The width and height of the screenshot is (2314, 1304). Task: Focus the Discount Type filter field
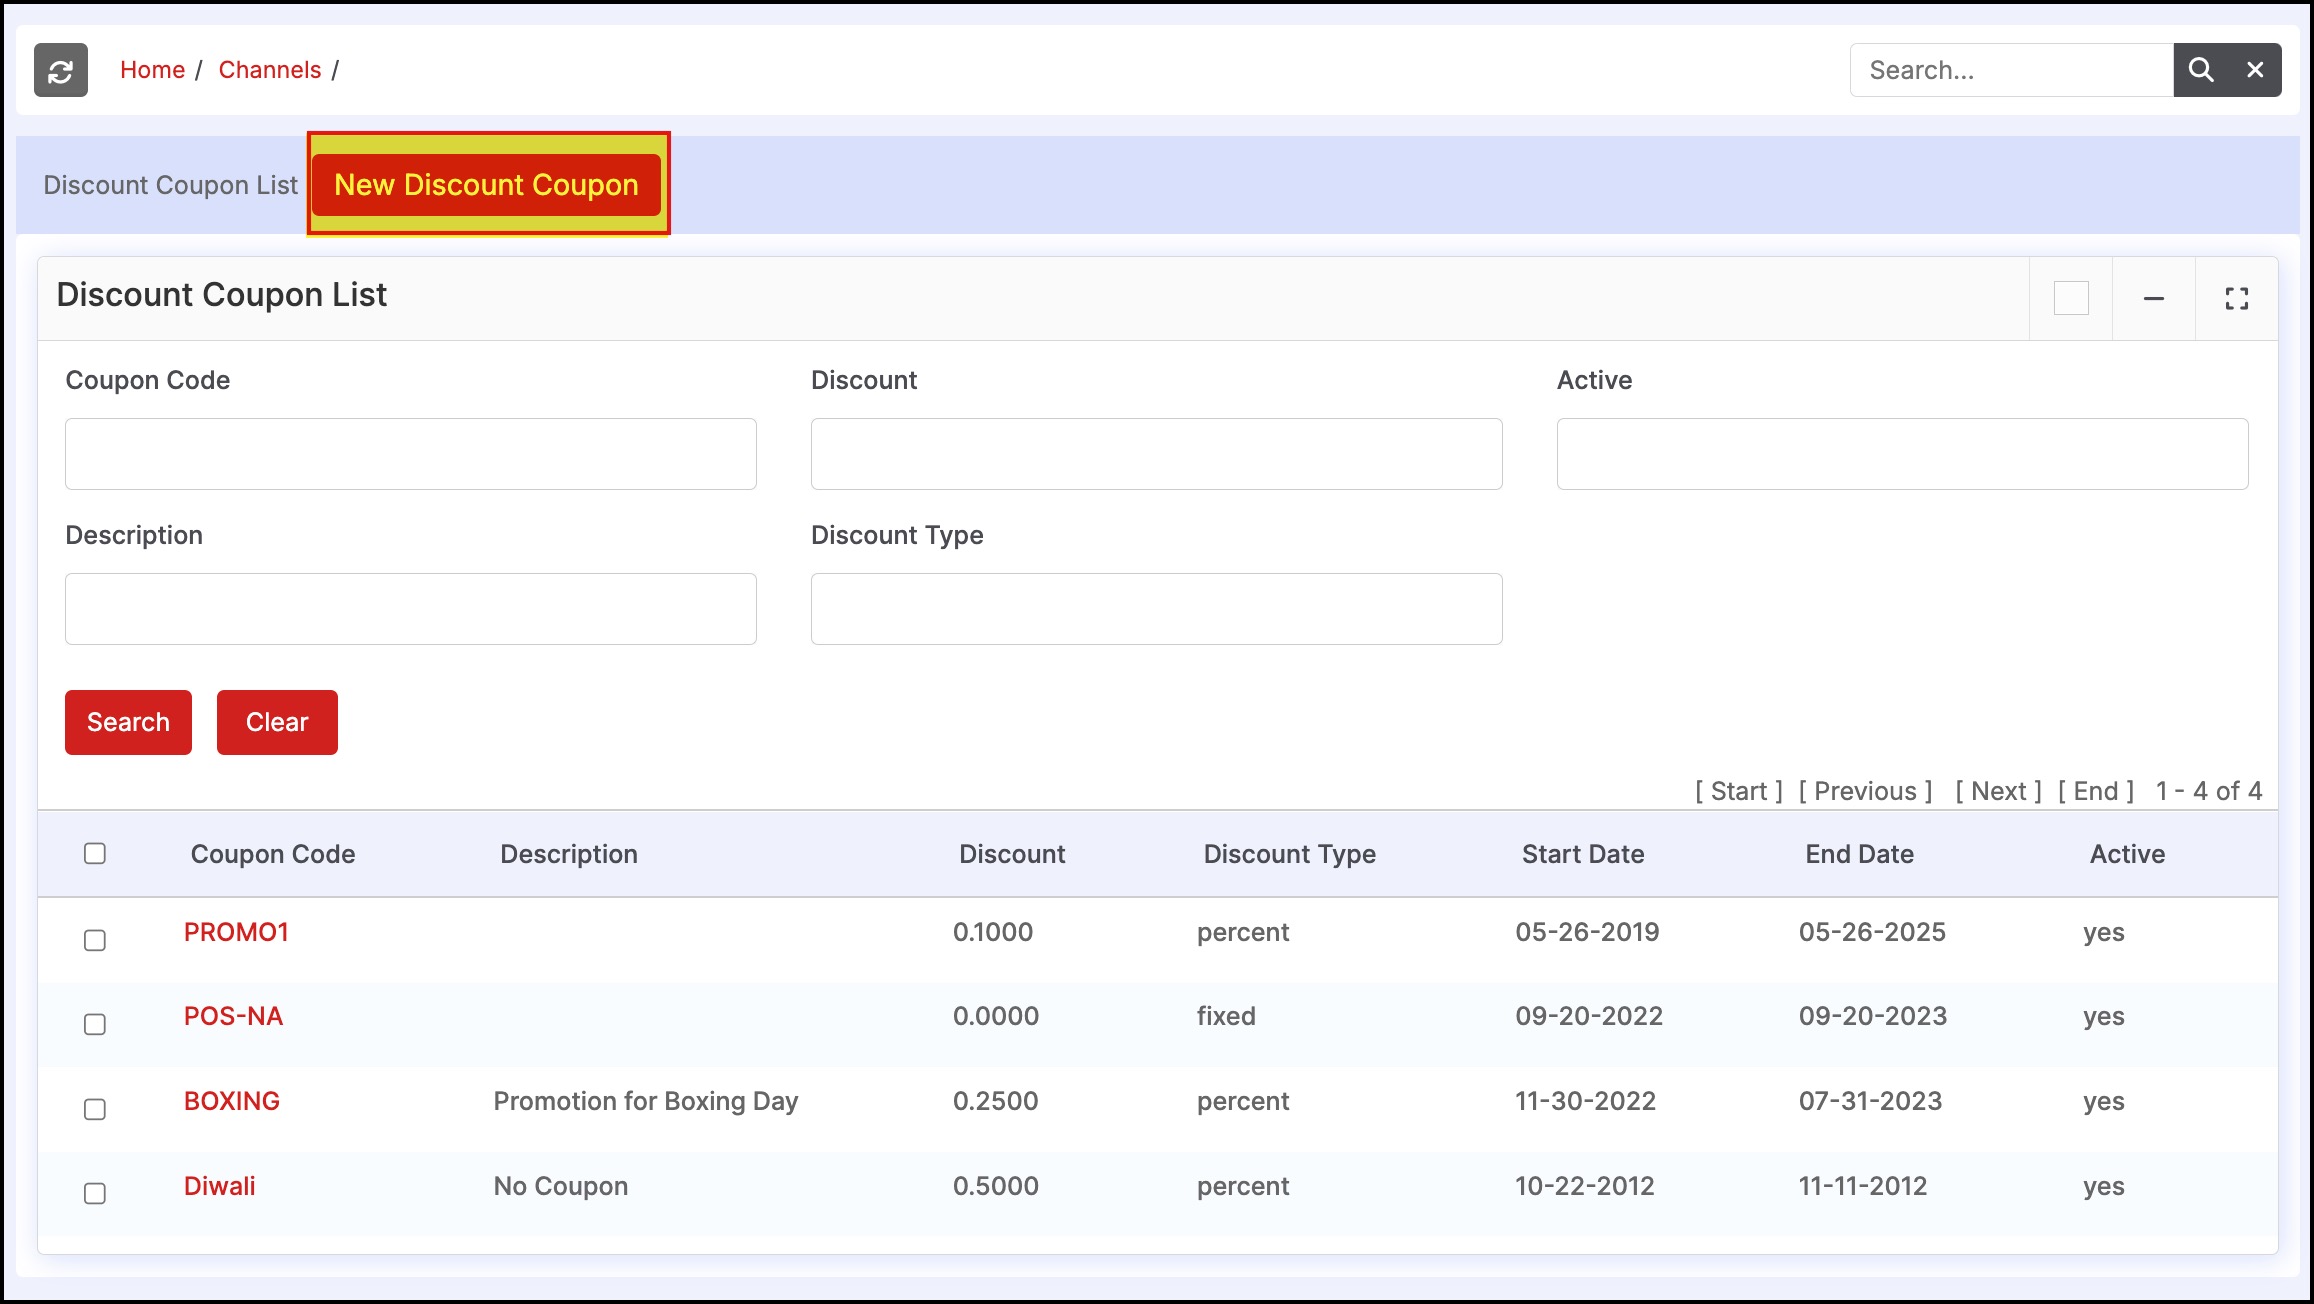1157,609
